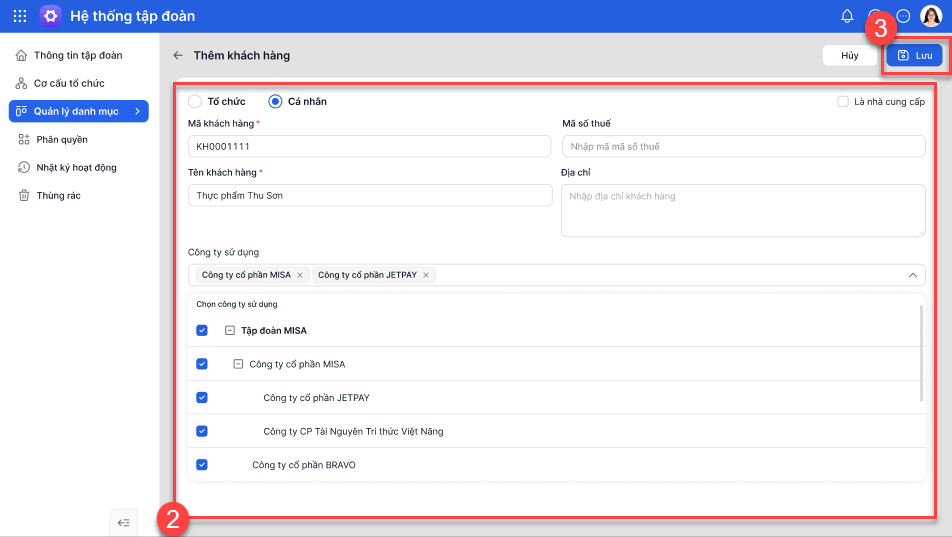Click the Hệ thống tập đoàn gear logo

click(x=50, y=16)
